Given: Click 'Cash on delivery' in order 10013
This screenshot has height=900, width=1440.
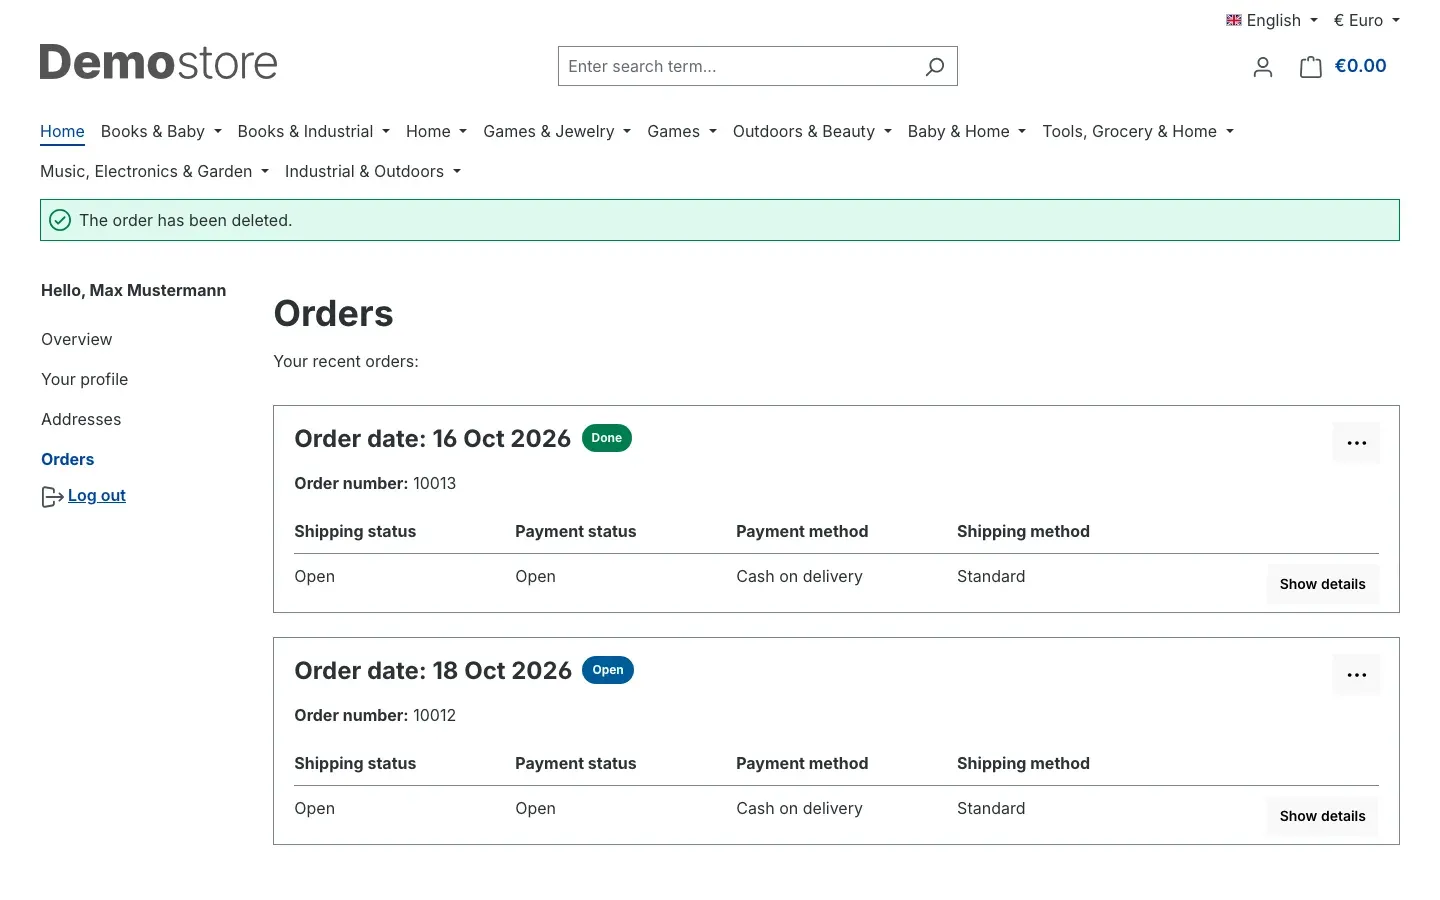Looking at the screenshot, I should tap(799, 576).
